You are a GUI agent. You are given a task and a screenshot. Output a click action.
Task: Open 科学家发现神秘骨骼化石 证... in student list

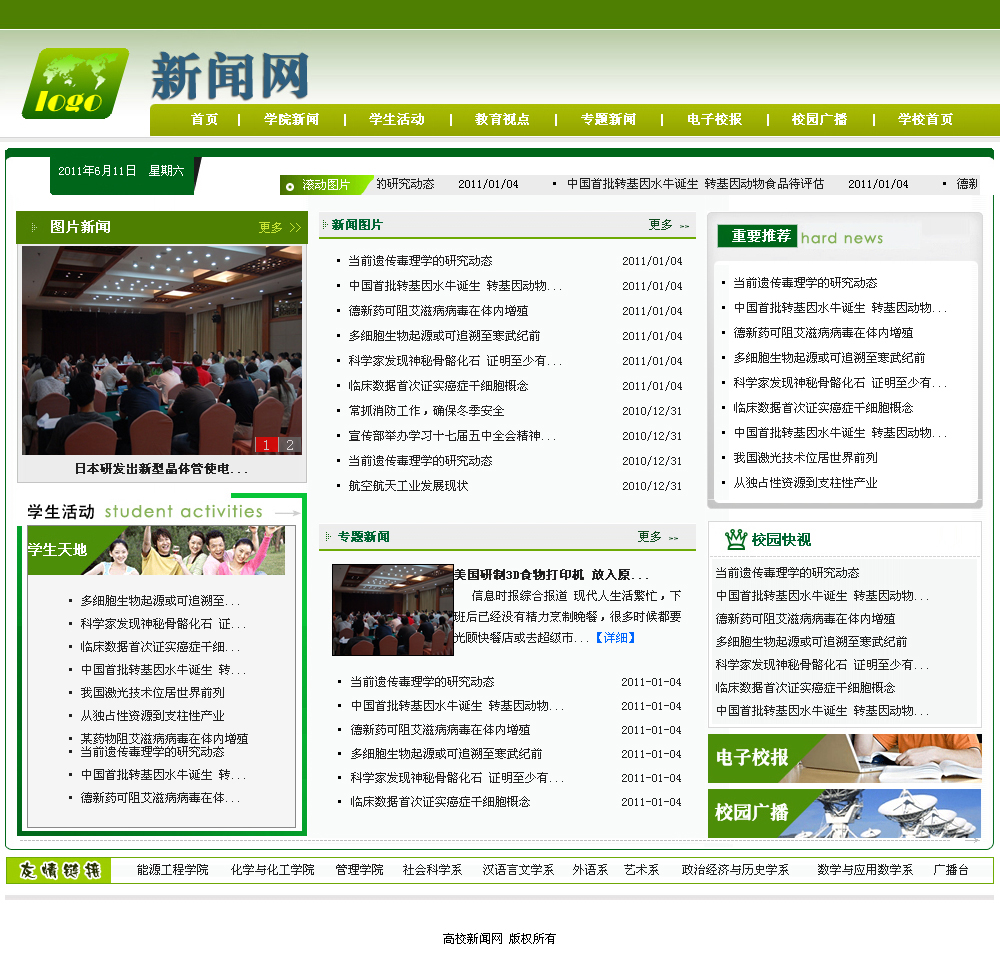tap(163, 624)
